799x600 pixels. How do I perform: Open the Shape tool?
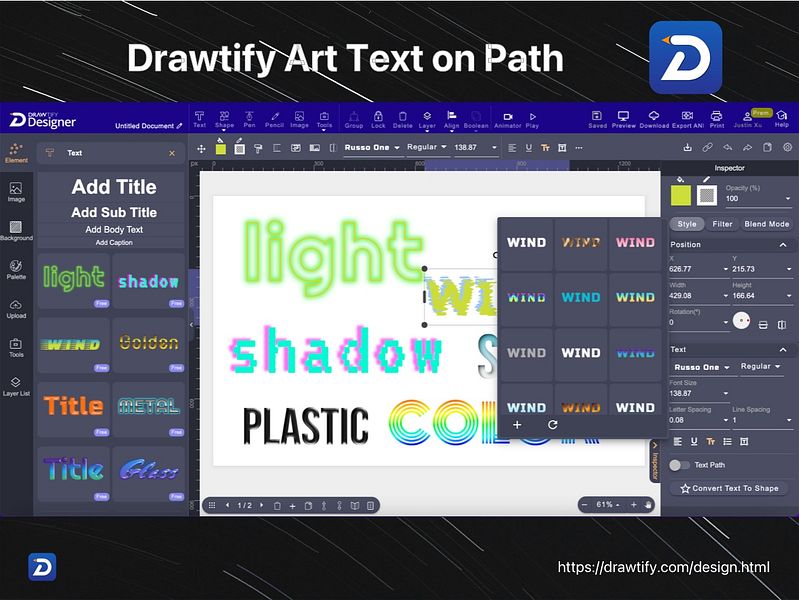pos(224,120)
